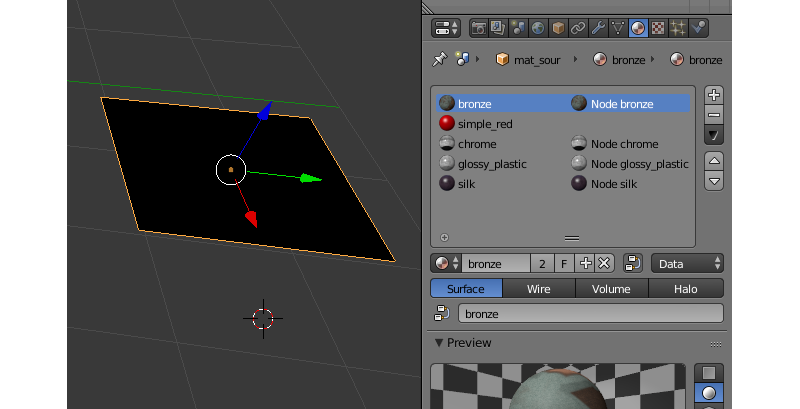Switch to the Particles properties tab

tap(678, 28)
